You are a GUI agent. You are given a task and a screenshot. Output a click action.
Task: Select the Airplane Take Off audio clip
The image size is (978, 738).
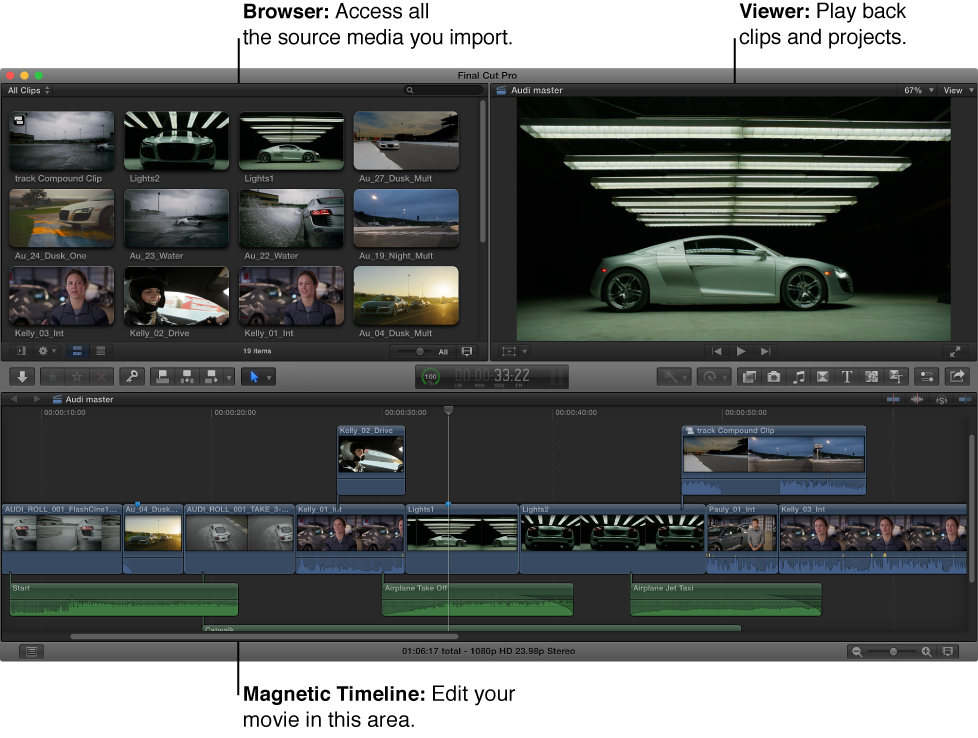click(477, 600)
